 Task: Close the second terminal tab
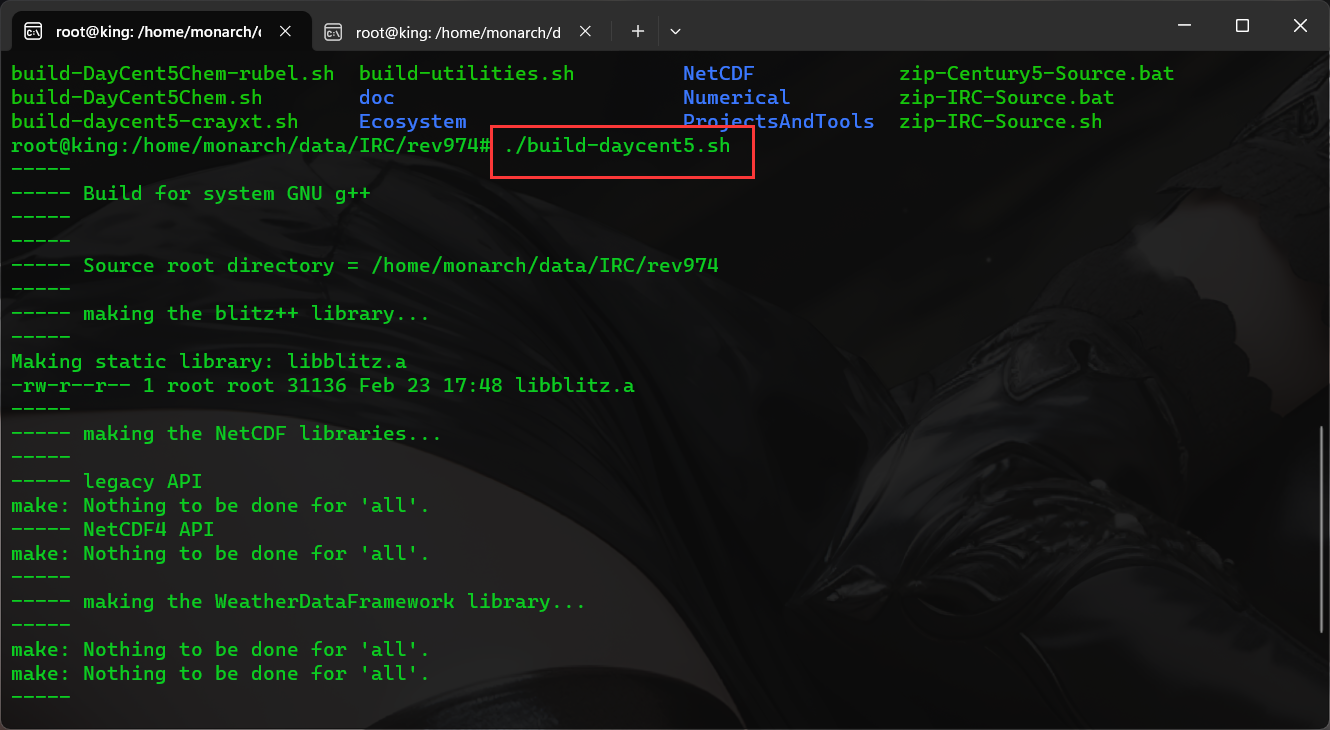585,31
